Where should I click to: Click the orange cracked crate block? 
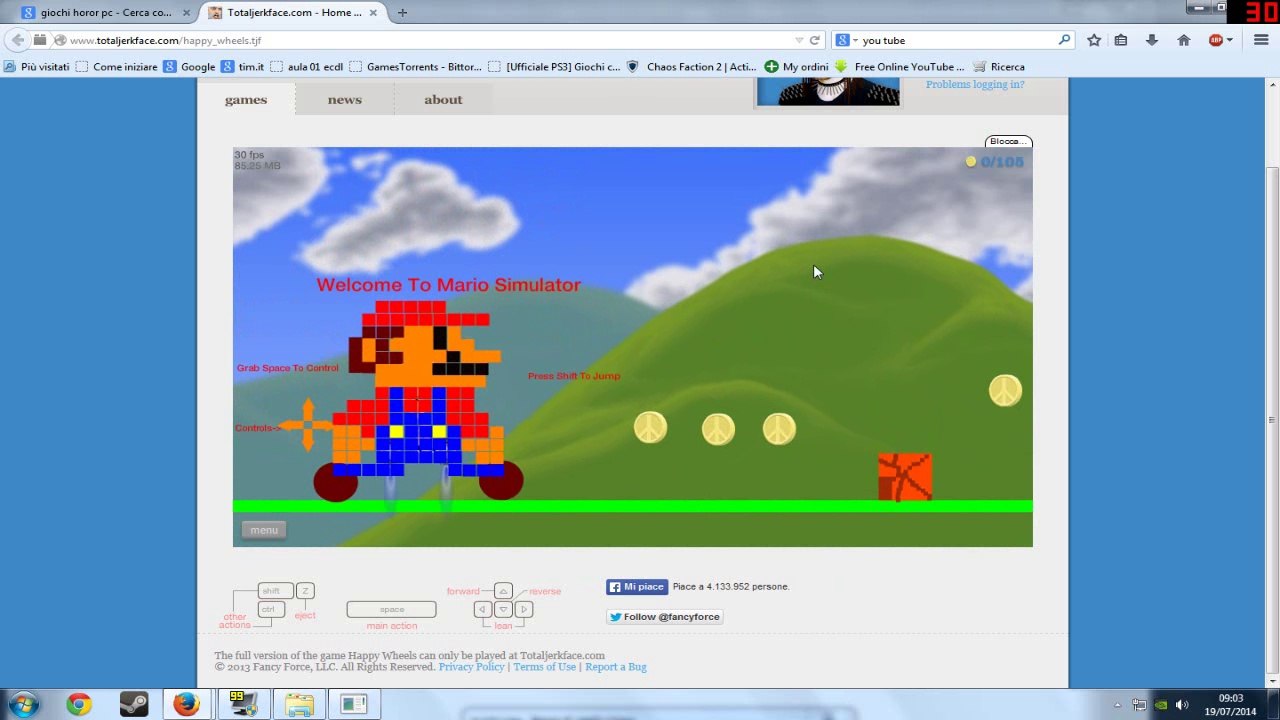[x=905, y=477]
